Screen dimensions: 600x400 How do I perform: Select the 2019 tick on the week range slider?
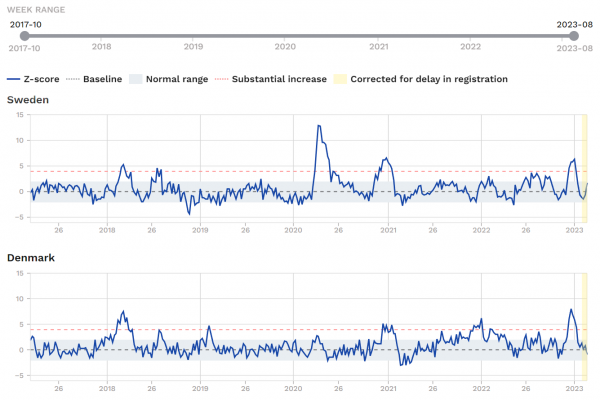tap(194, 45)
